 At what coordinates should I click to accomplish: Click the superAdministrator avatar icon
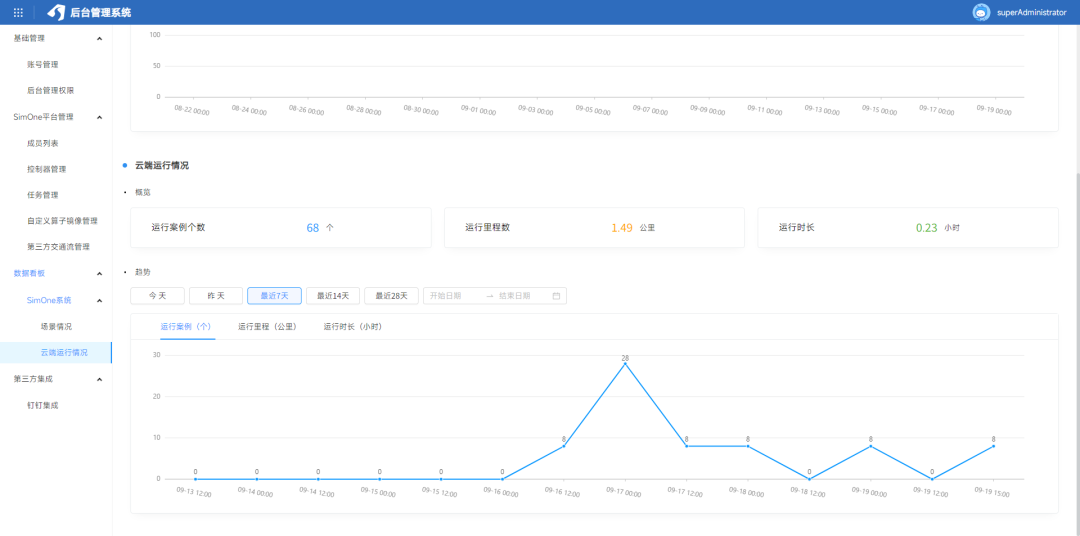[982, 12]
